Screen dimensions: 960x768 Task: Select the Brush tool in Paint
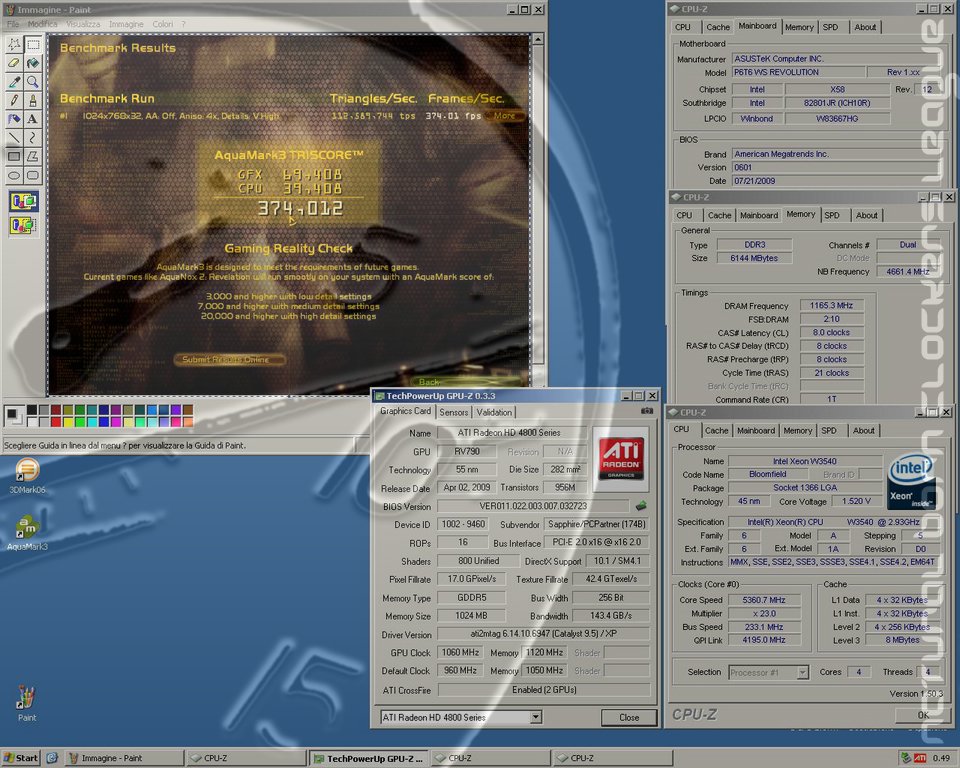pyautogui.click(x=33, y=100)
